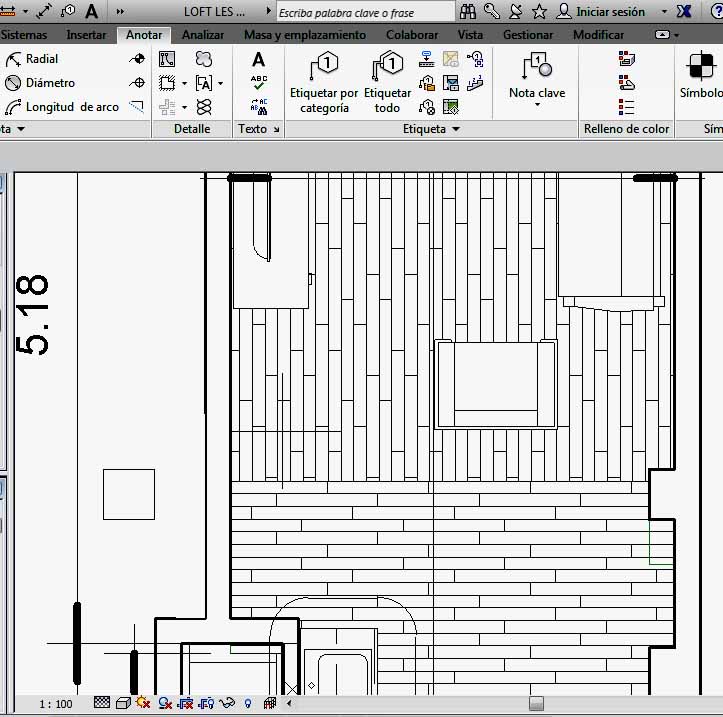The width and height of the screenshot is (723, 717).
Task: Toggle temporary hide/isolate lightbulb icon
Action: tap(248, 704)
